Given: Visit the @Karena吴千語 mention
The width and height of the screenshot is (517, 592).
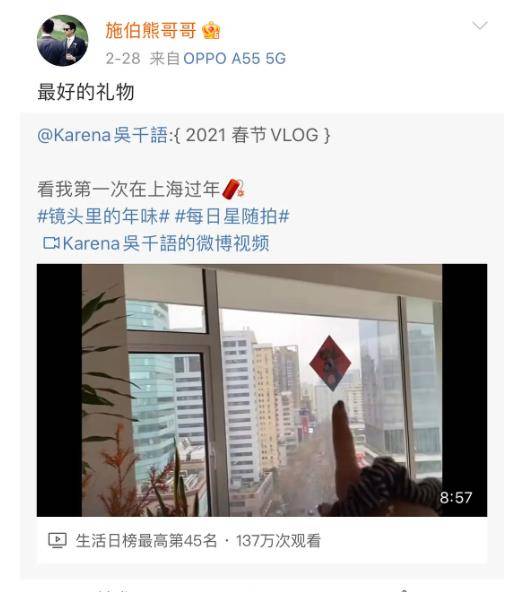Looking at the screenshot, I should click(x=102, y=135).
